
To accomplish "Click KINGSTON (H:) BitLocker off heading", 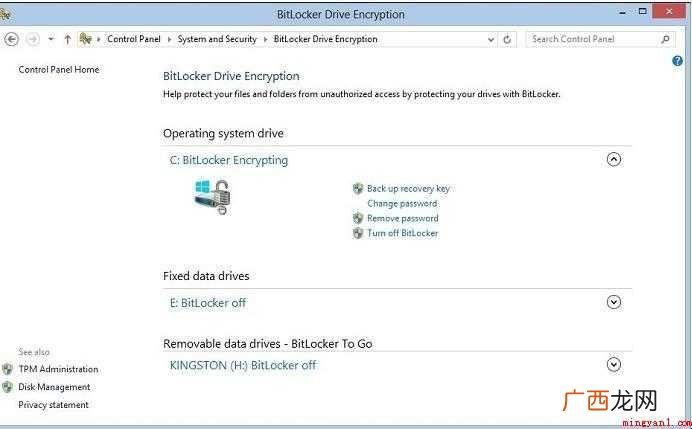I will pyautogui.click(x=243, y=365).
